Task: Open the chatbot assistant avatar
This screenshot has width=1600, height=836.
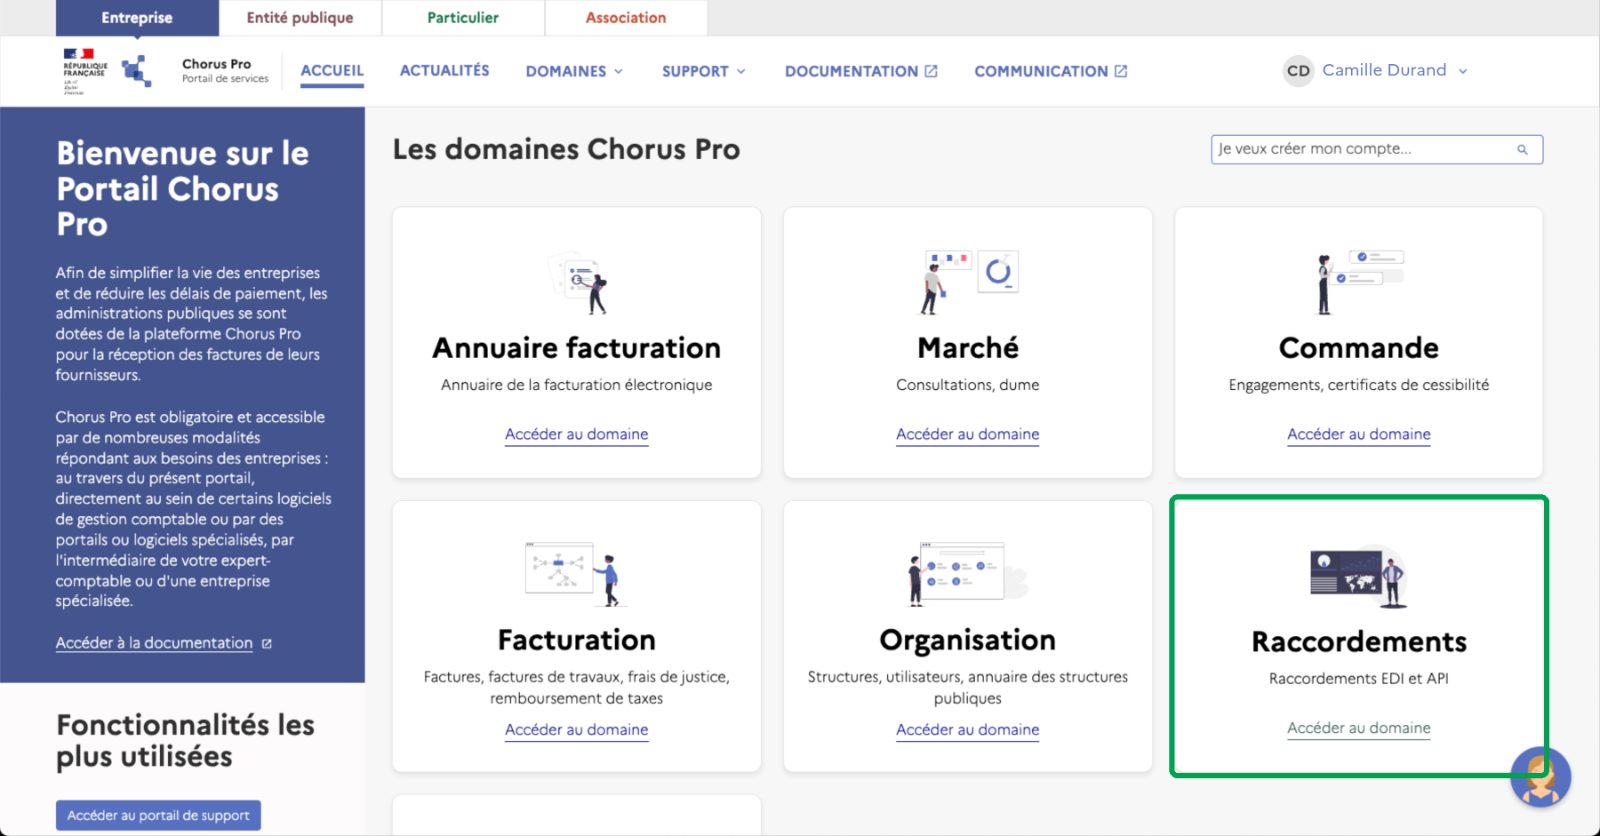Action: (x=1540, y=777)
